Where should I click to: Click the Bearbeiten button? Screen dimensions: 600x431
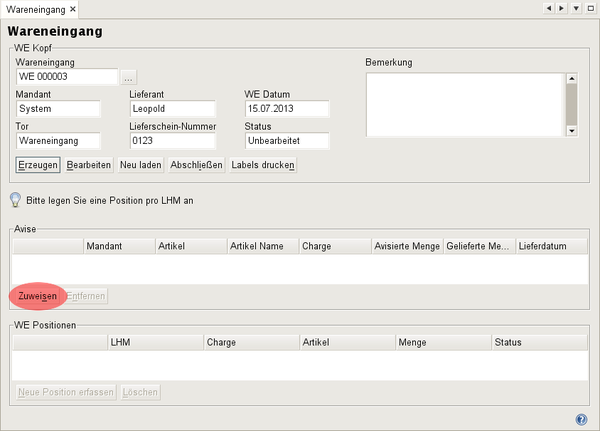(89, 165)
